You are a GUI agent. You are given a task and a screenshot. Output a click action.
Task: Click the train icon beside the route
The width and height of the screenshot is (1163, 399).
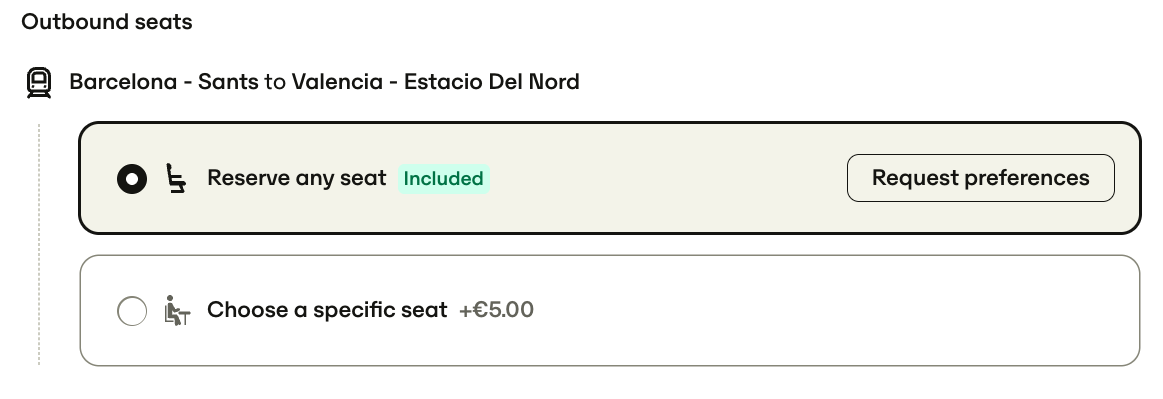point(39,82)
